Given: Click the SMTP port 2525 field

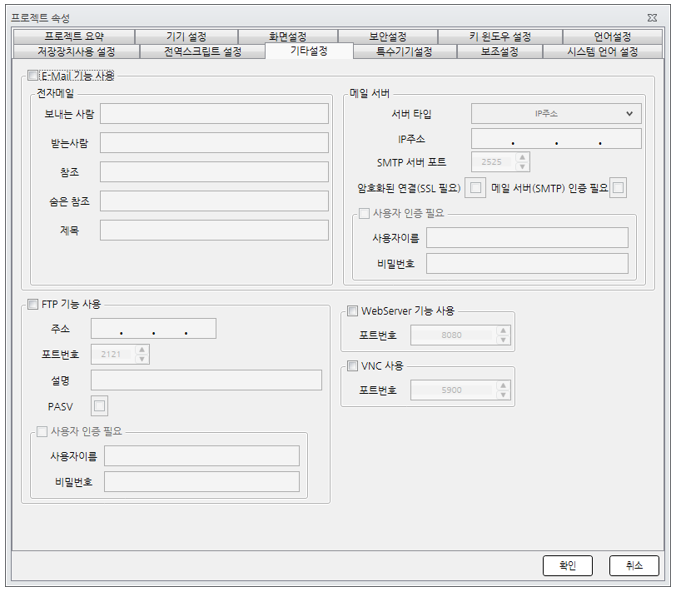Looking at the screenshot, I should (x=493, y=162).
